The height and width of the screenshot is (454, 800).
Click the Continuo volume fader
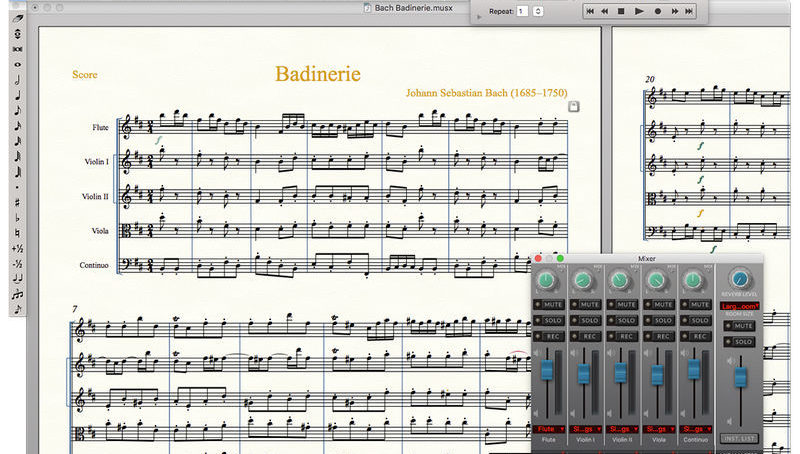(x=694, y=369)
